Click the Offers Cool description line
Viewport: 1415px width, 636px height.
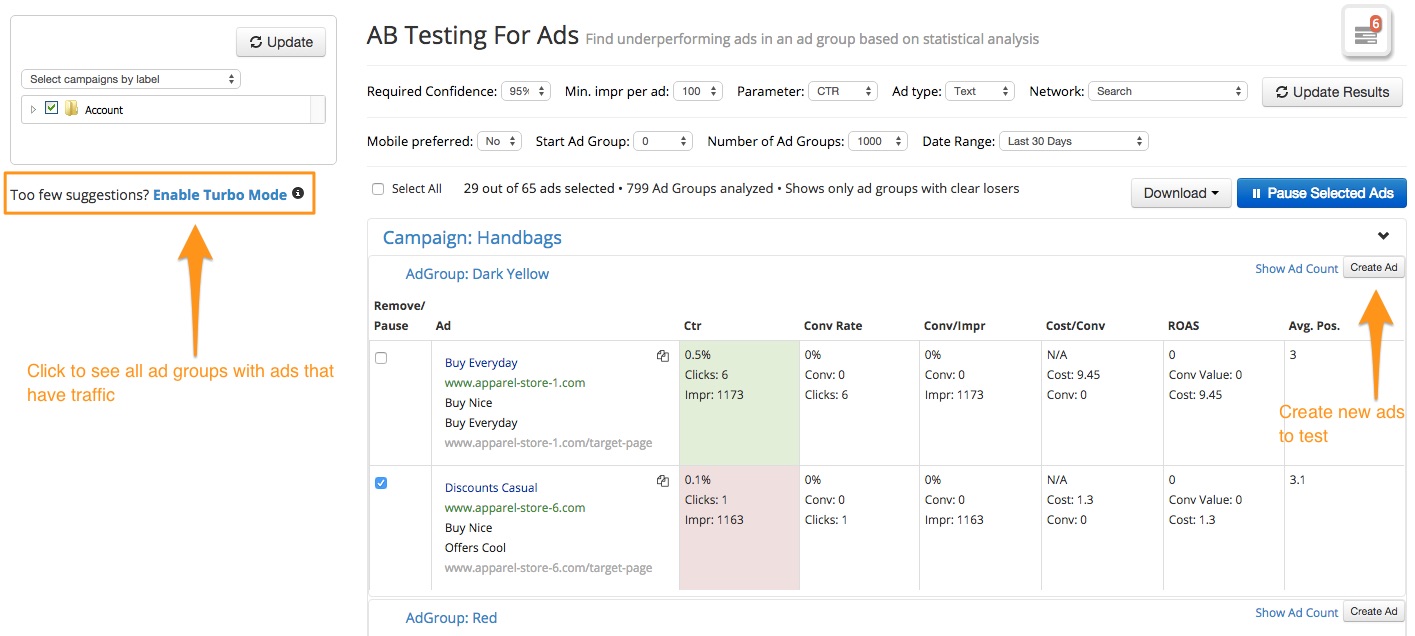(475, 548)
